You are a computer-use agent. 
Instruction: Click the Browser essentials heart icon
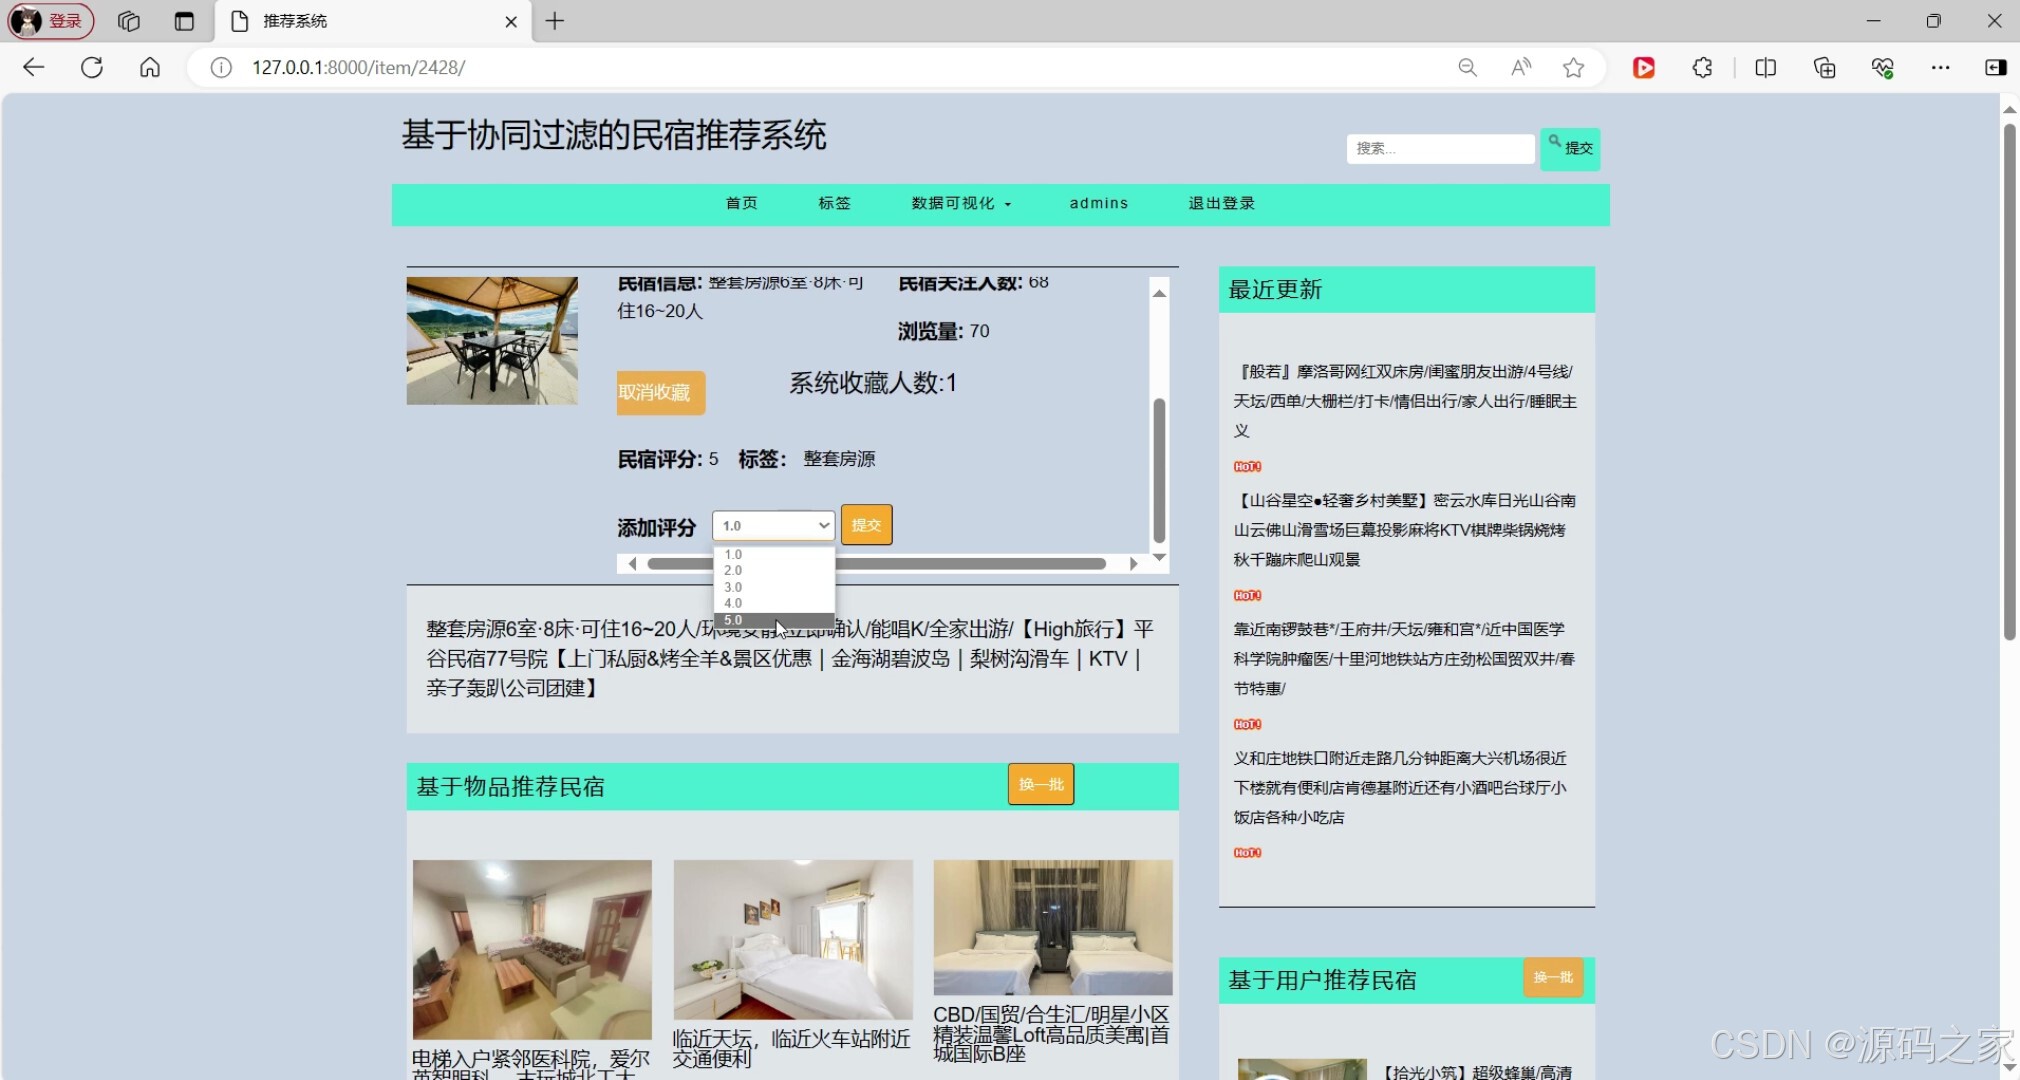(x=1882, y=67)
